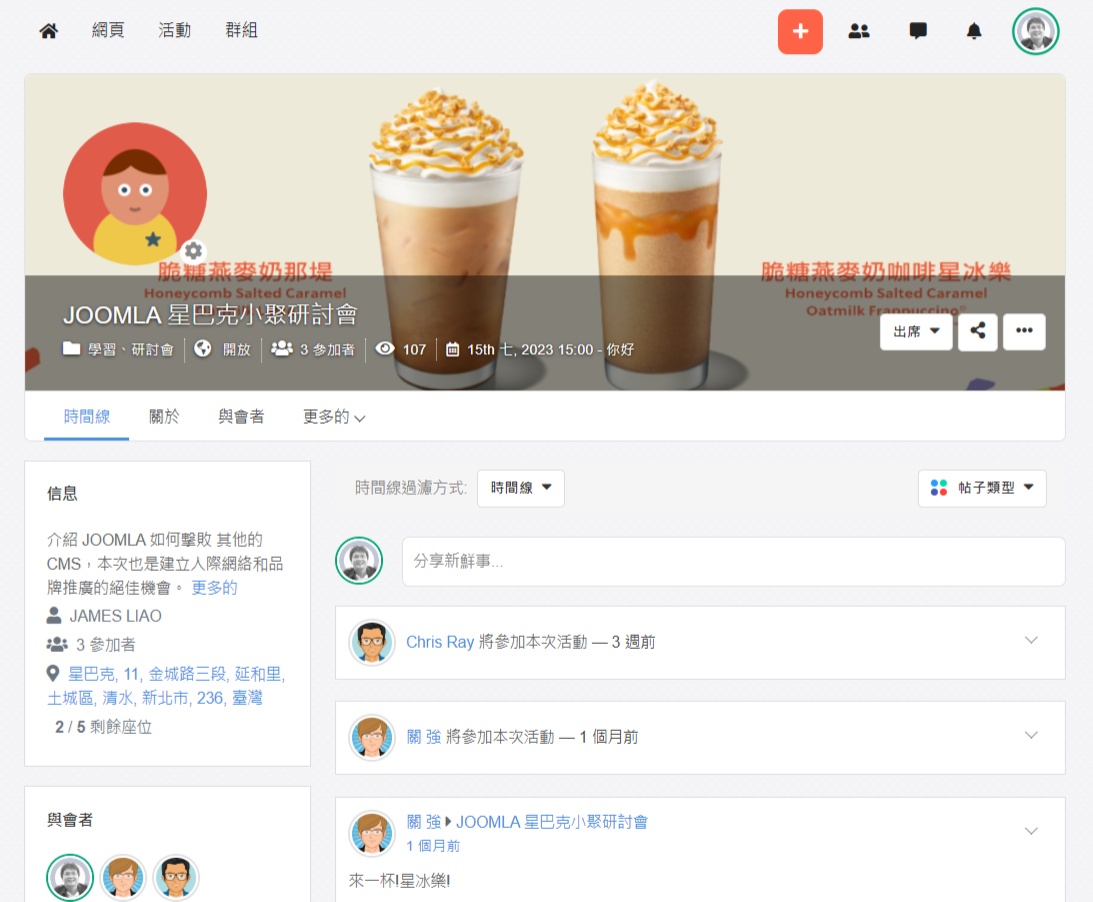Switch to the 時間線 tab
Image resolution: width=1093 pixels, height=902 pixels.
click(x=86, y=417)
